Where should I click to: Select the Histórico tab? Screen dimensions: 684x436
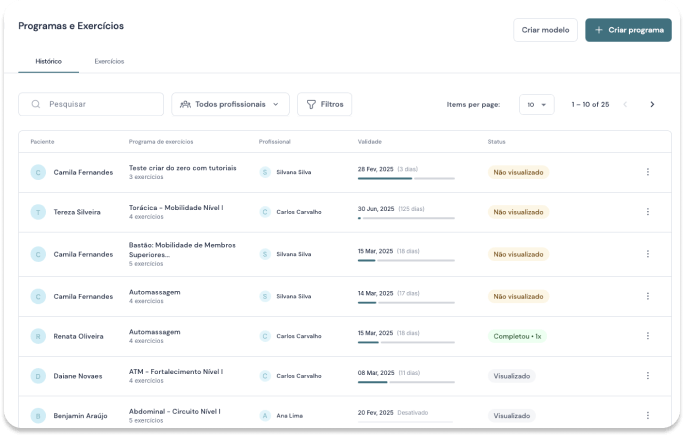(x=49, y=61)
